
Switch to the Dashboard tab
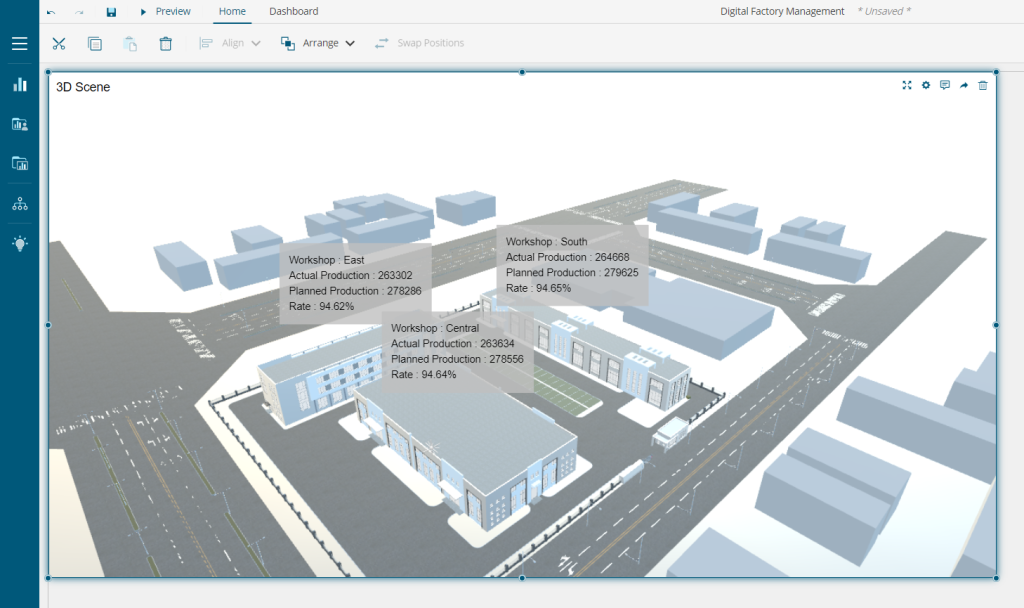pos(293,12)
